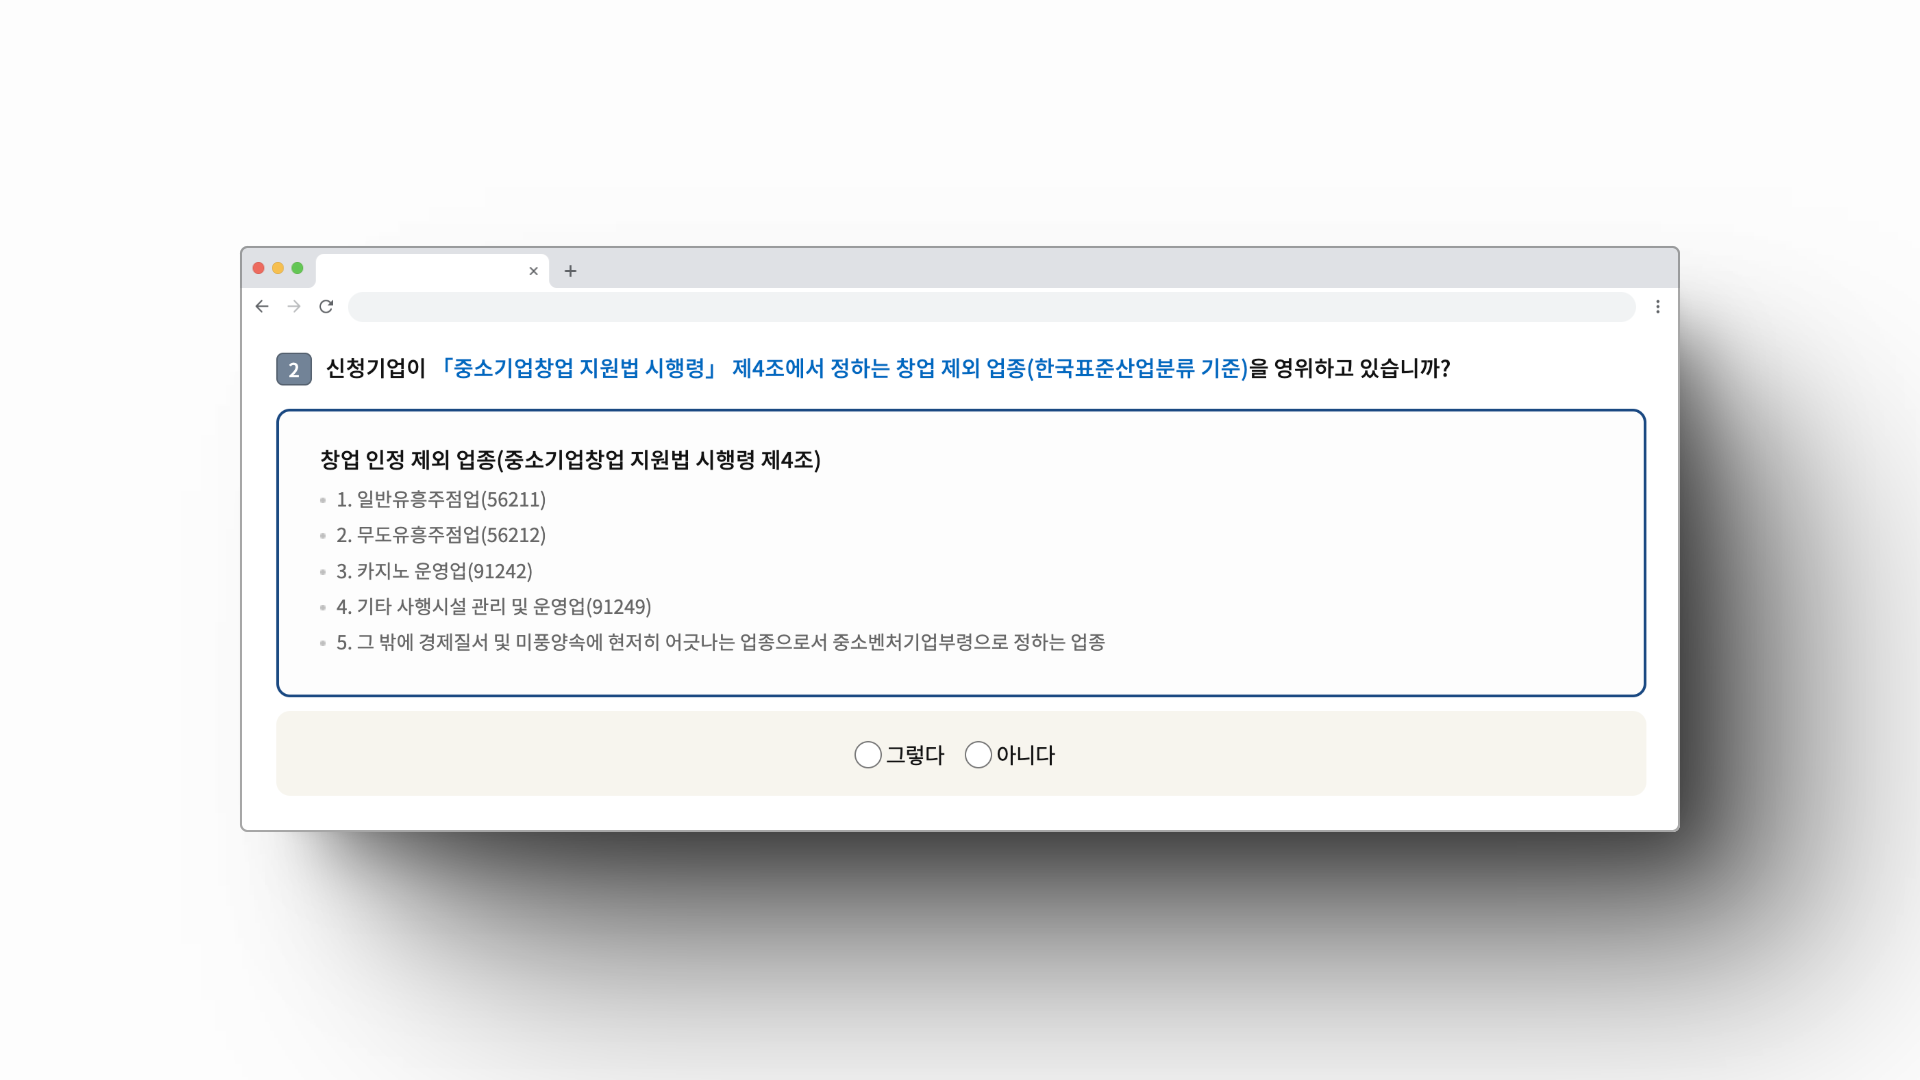Click the 그렇다 label text
Viewport: 1920px width, 1080px height.
(x=915, y=755)
